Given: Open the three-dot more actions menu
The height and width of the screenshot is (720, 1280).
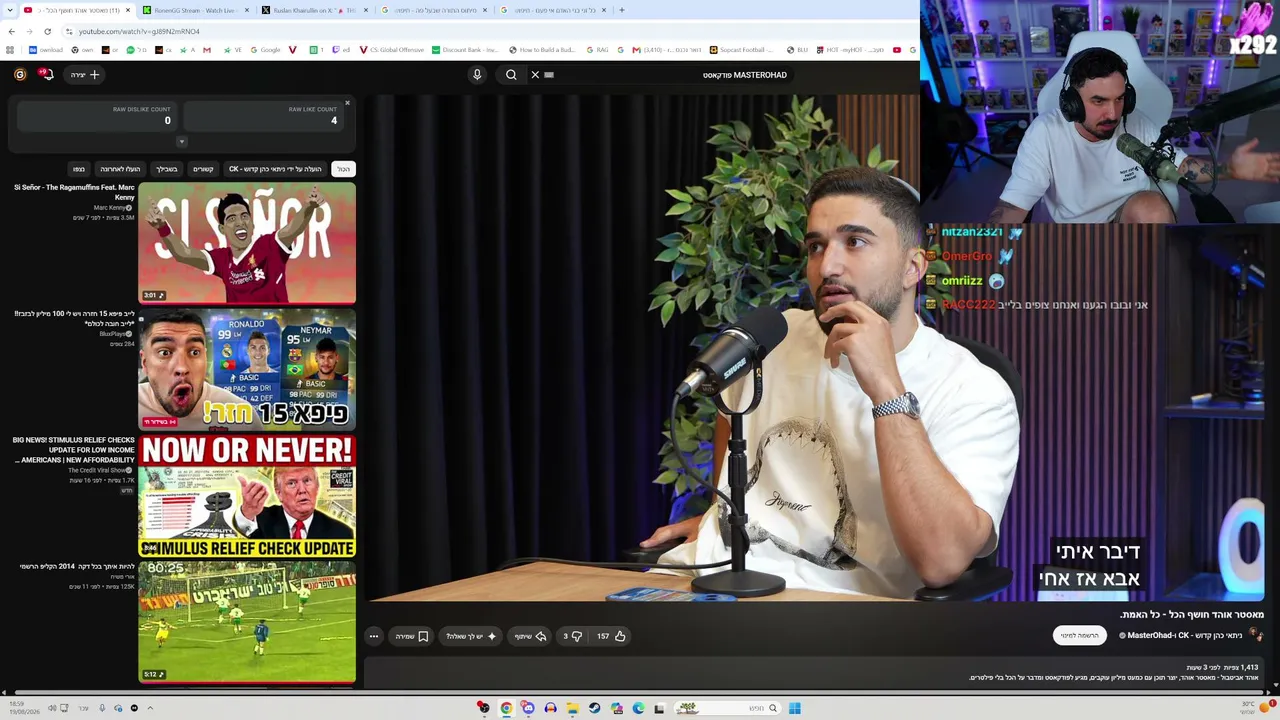Looking at the screenshot, I should click(x=374, y=636).
